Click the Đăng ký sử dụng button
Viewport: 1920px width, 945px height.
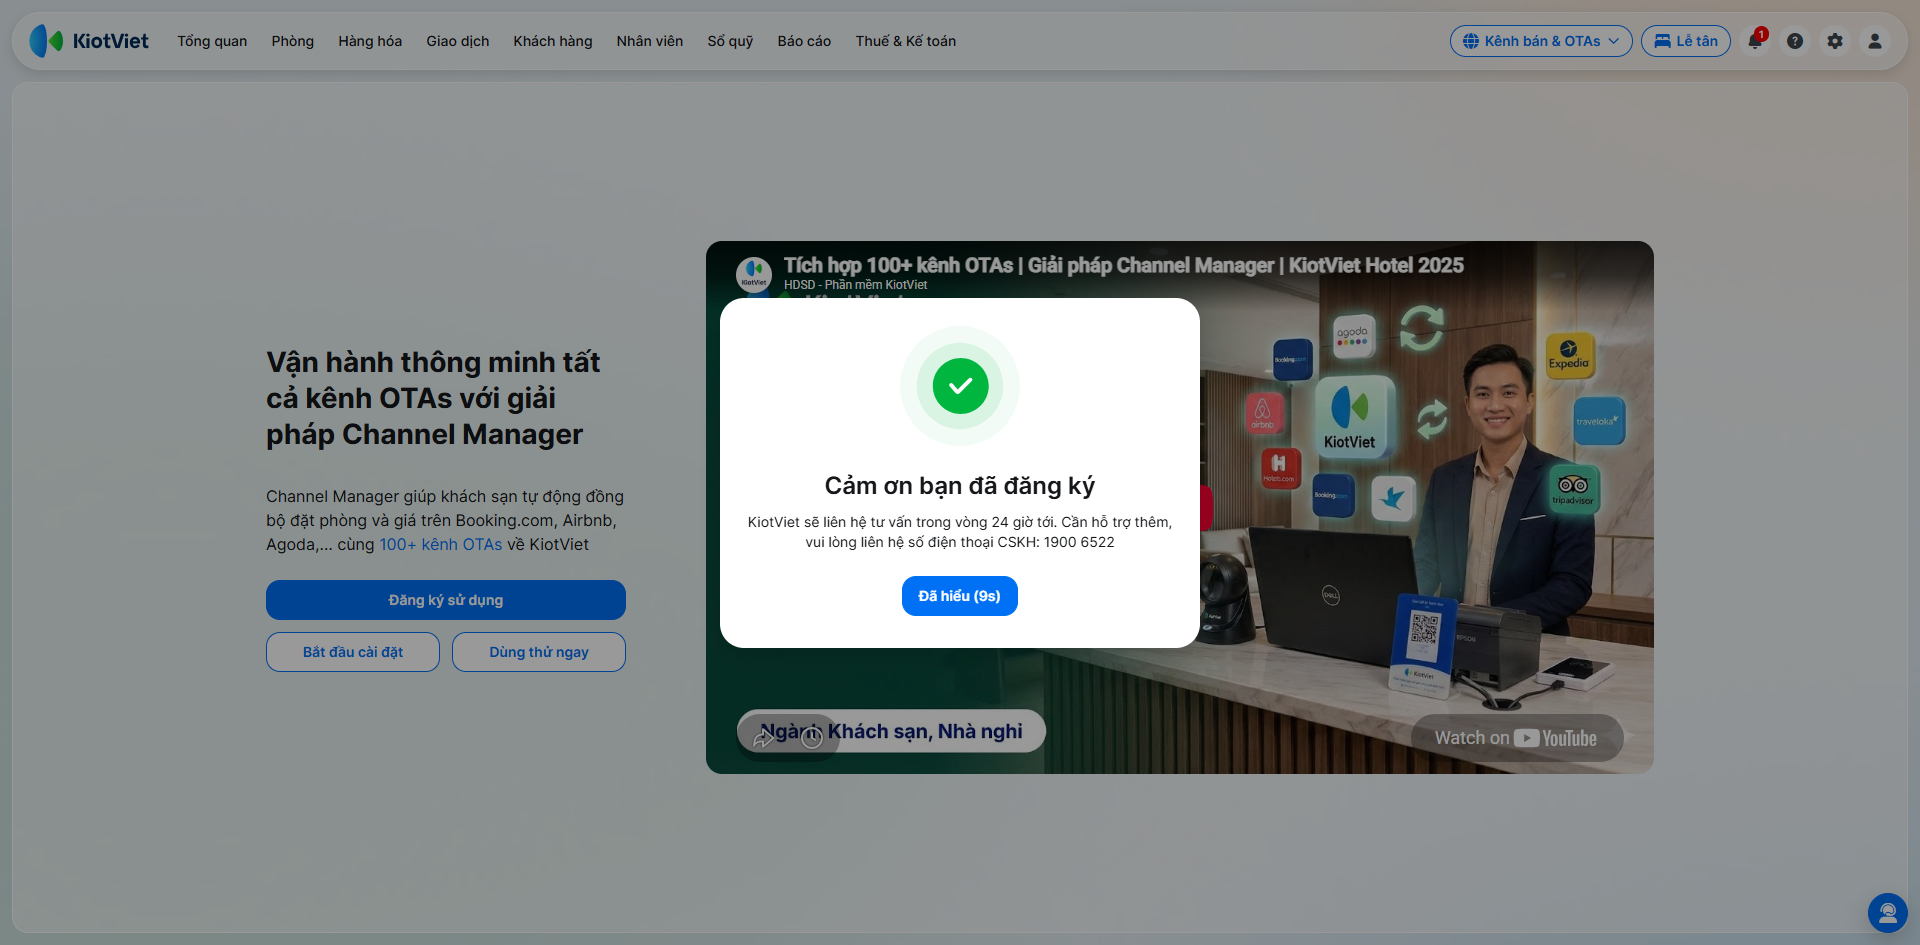[x=446, y=600]
